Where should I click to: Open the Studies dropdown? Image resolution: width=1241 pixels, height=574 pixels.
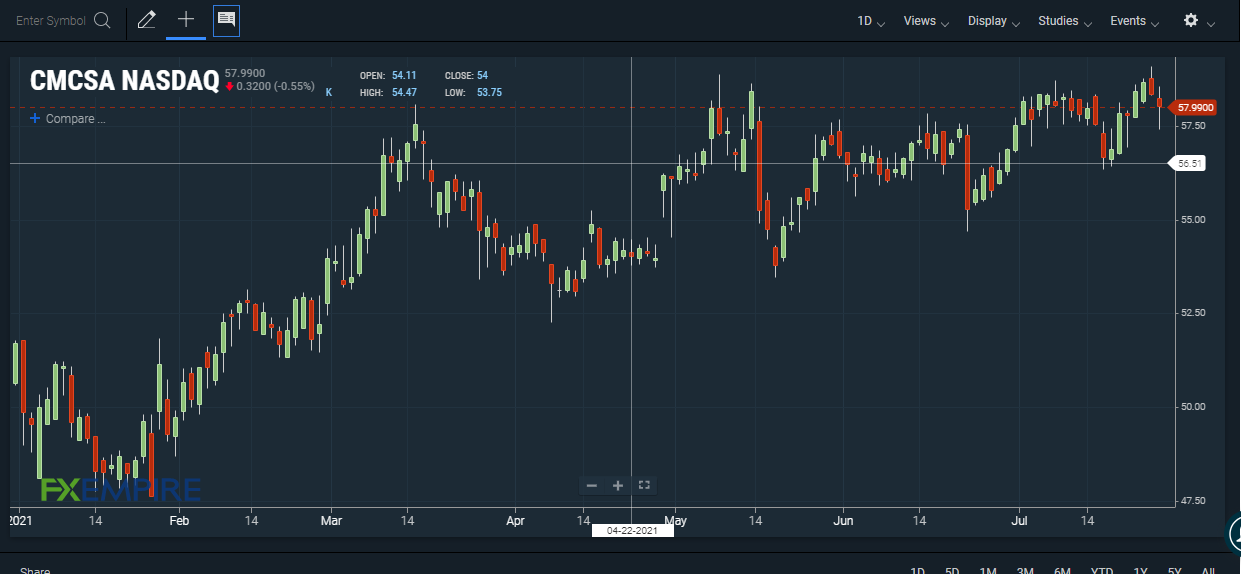pyautogui.click(x=1065, y=21)
